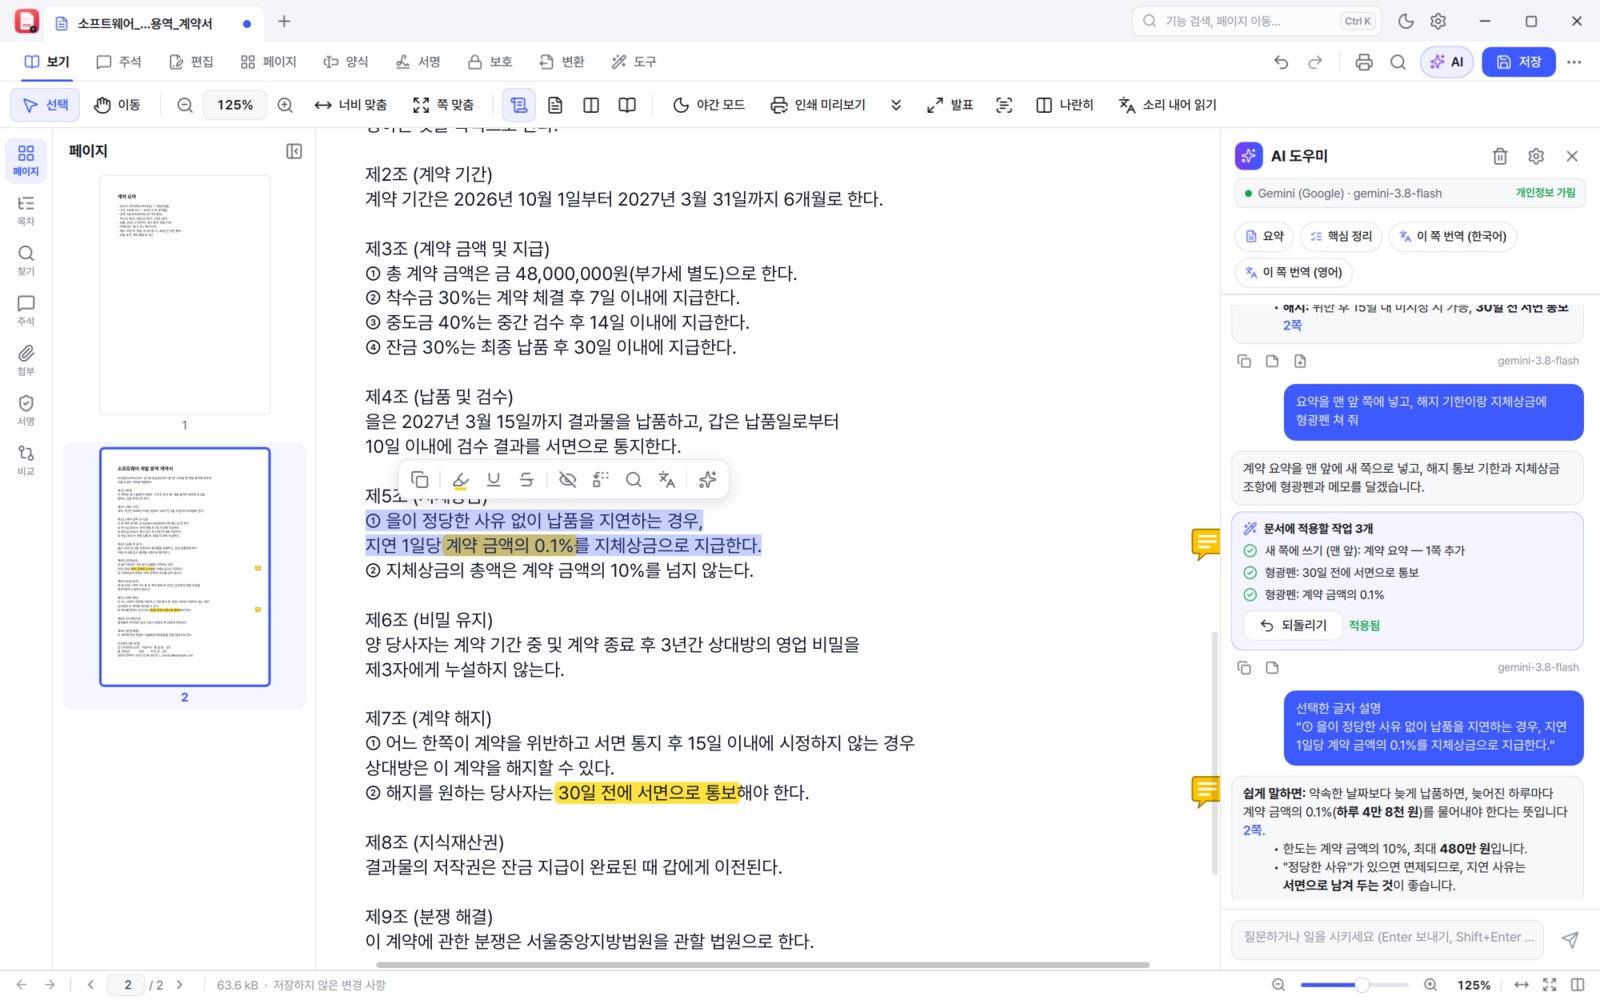Select page 1 thumbnail
This screenshot has height=1000, width=1600.
184,295
